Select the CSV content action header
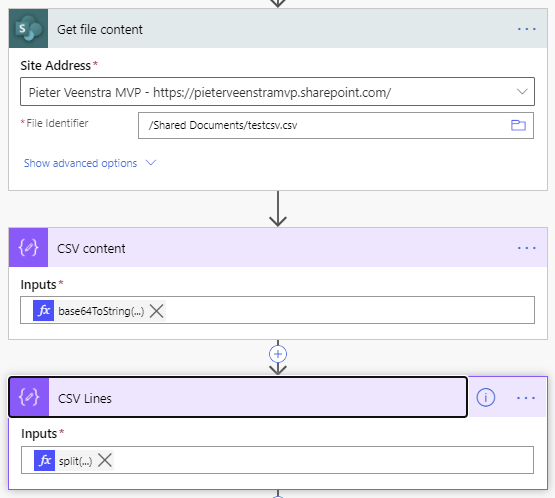This screenshot has width=555, height=498. pyautogui.click(x=278, y=247)
